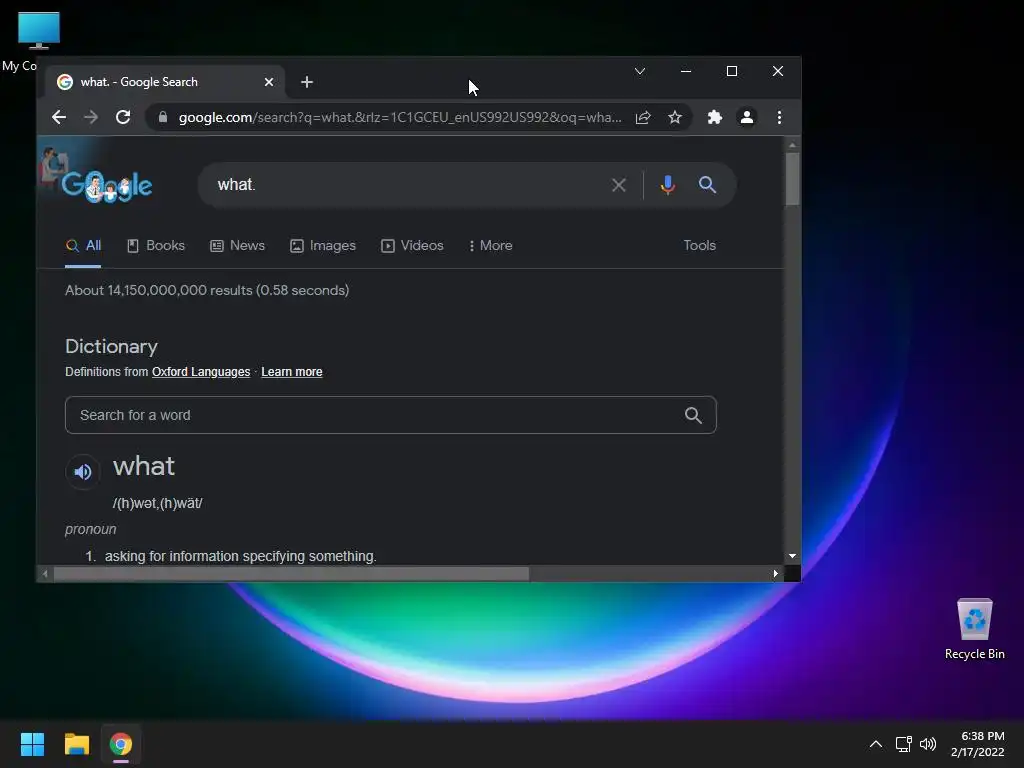Viewport: 1024px width, 768px height.
Task: Play the pronunciation of 'what'
Action: click(83, 472)
